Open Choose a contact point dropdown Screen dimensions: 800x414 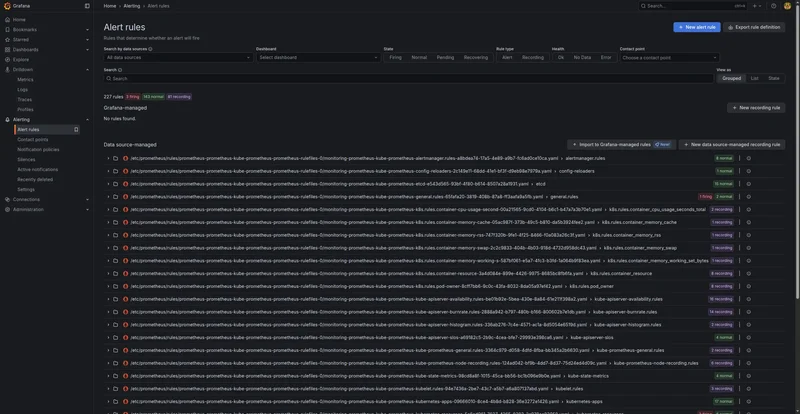coord(669,58)
